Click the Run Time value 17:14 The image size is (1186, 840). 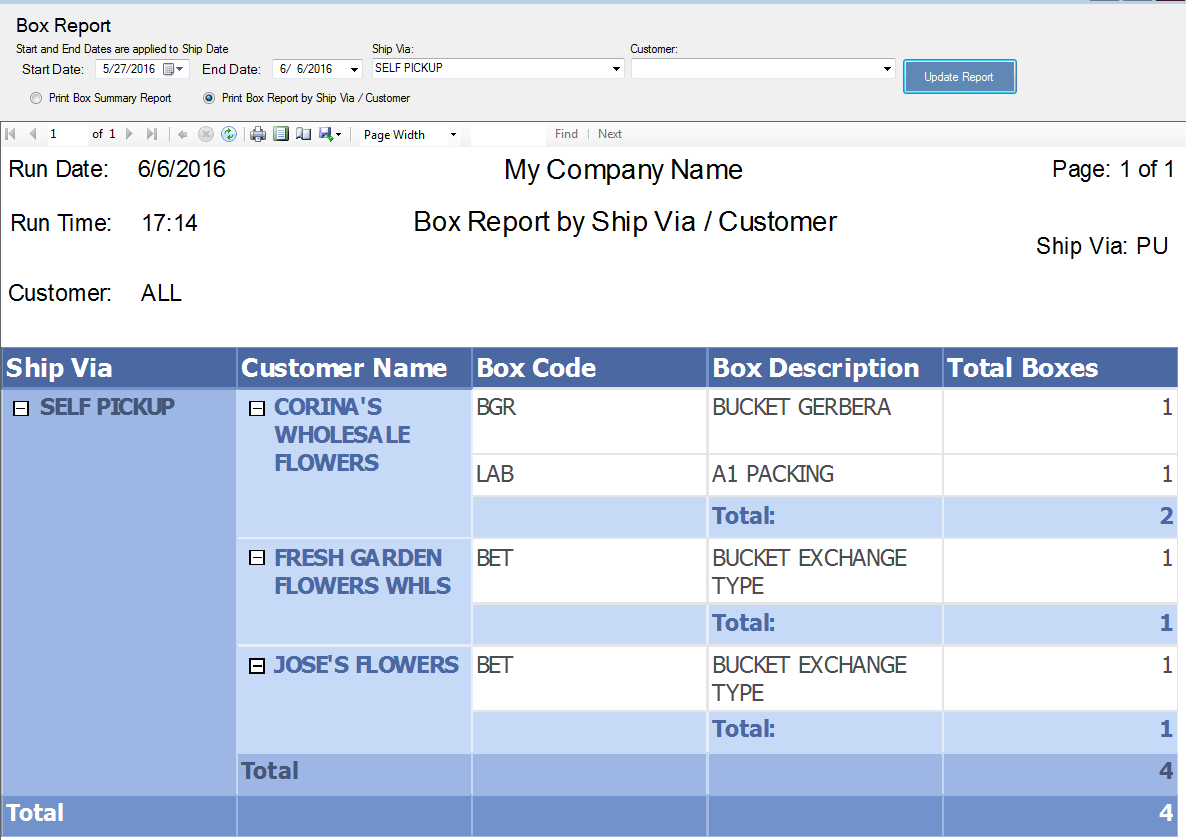click(169, 223)
